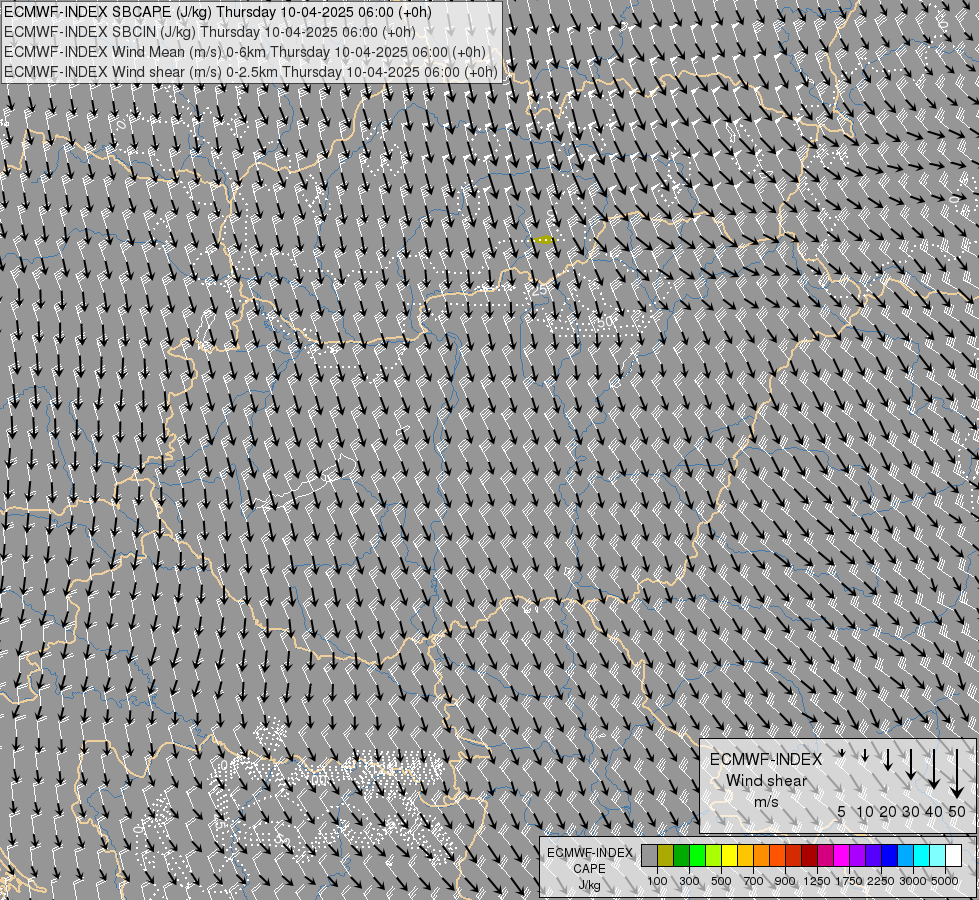Click the 5000 label under CAPE colorbar
The height and width of the screenshot is (900, 979).
[x=945, y=881]
